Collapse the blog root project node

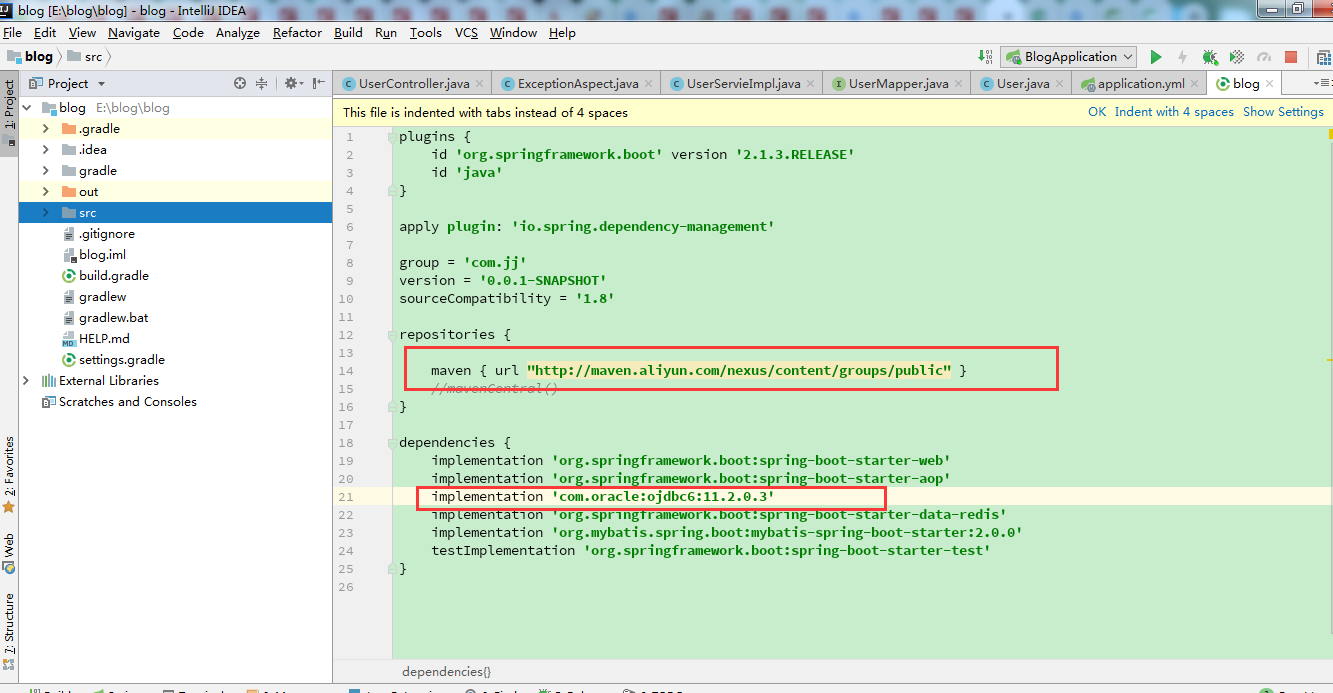(x=26, y=107)
